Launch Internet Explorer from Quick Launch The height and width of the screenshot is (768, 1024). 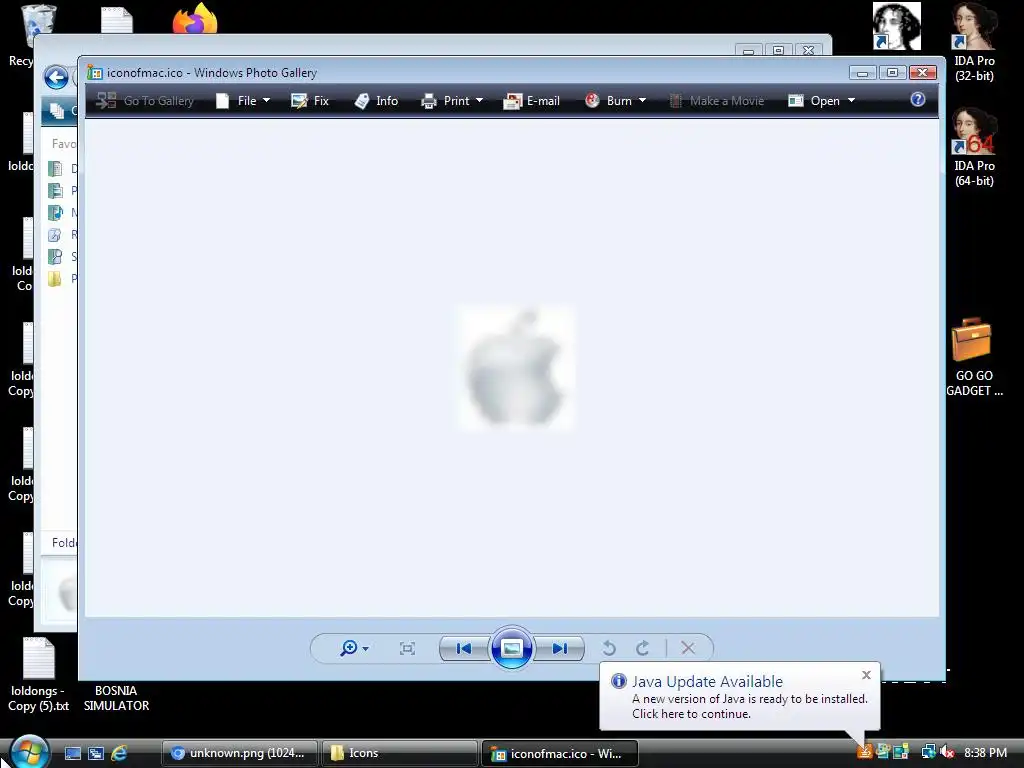(x=119, y=753)
